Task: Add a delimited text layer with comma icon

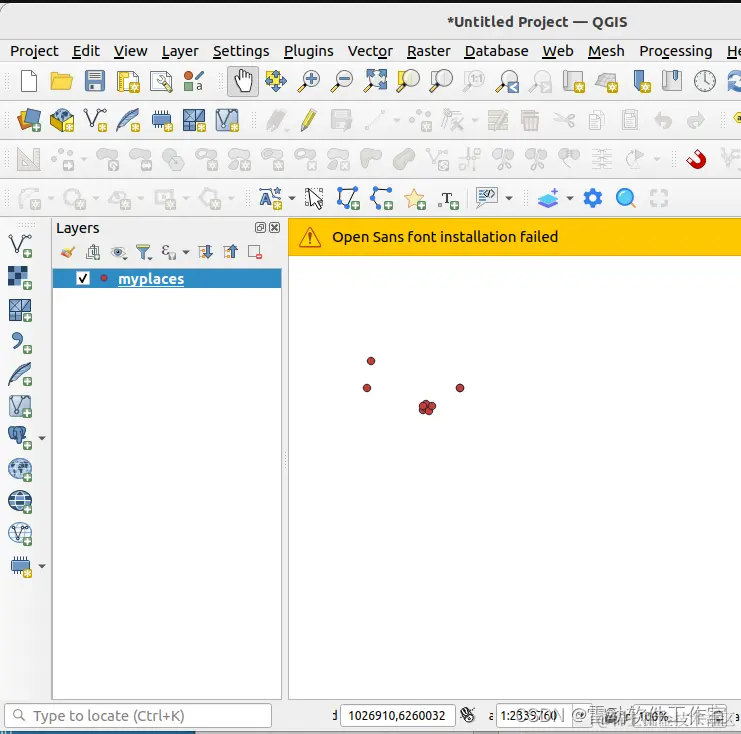Action: pyautogui.click(x=20, y=342)
